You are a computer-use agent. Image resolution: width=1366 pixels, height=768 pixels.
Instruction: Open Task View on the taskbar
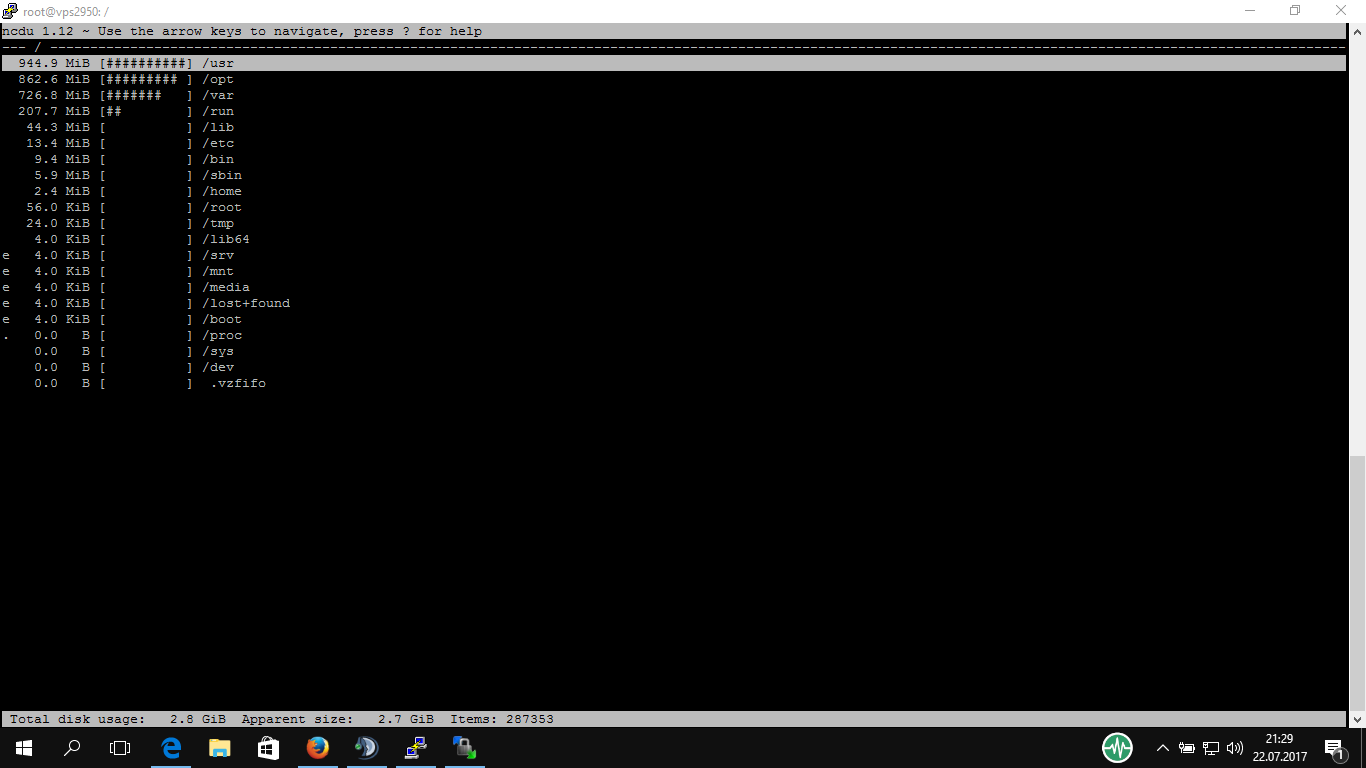point(120,747)
